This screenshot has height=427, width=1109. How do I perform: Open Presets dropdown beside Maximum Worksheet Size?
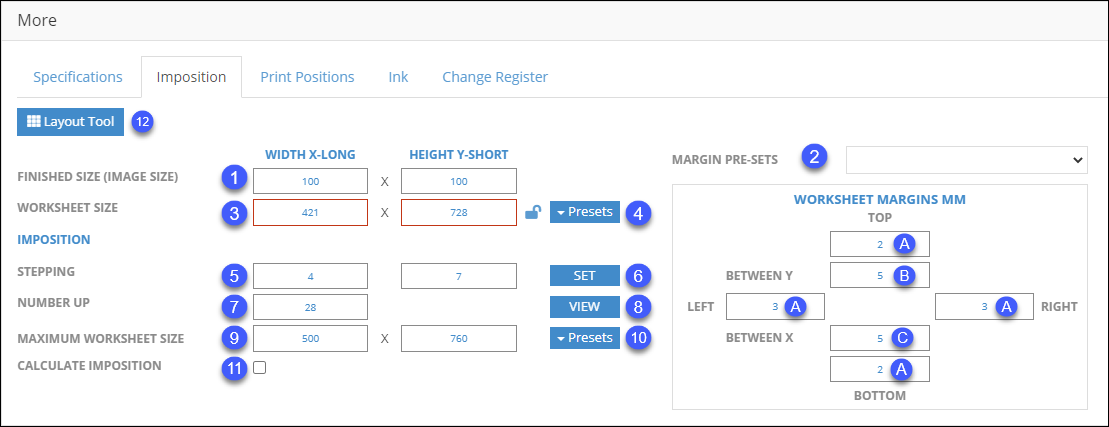coord(585,338)
